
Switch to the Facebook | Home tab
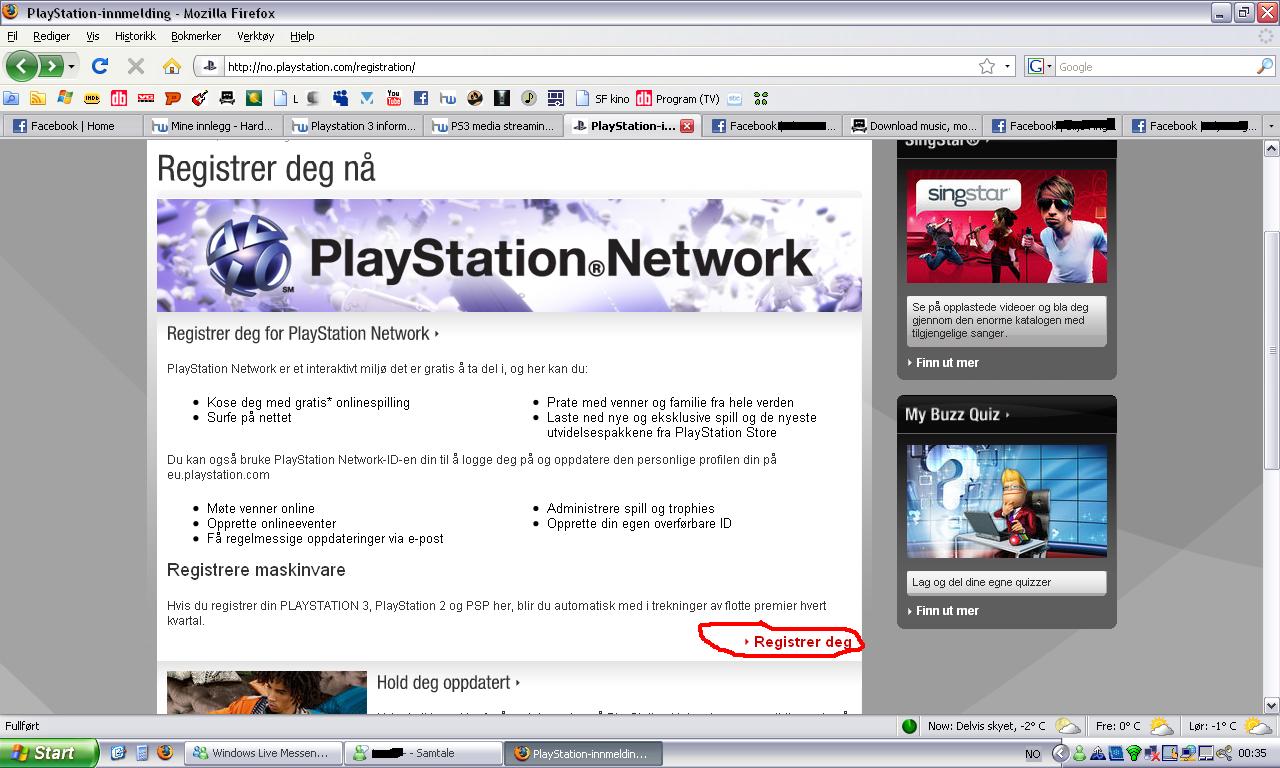pyautogui.click(x=72, y=126)
